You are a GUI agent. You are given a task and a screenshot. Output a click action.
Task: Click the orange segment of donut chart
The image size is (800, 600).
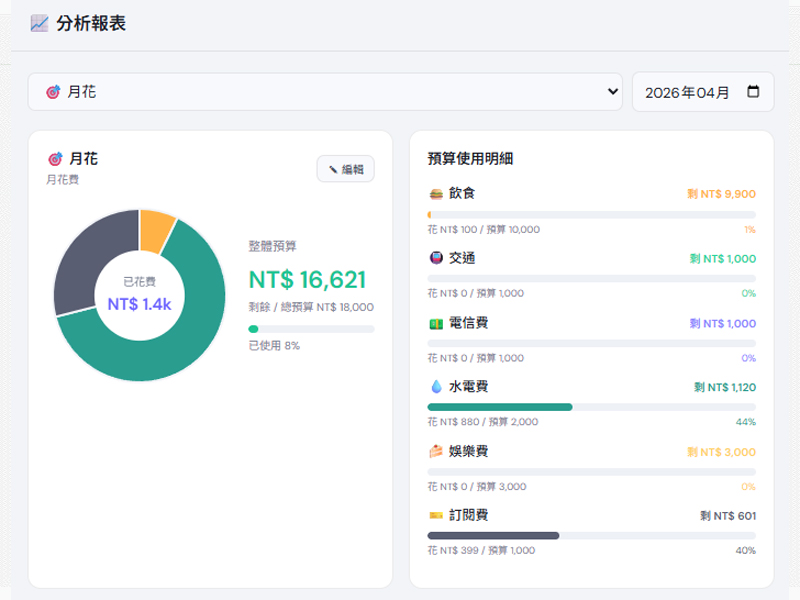point(157,229)
